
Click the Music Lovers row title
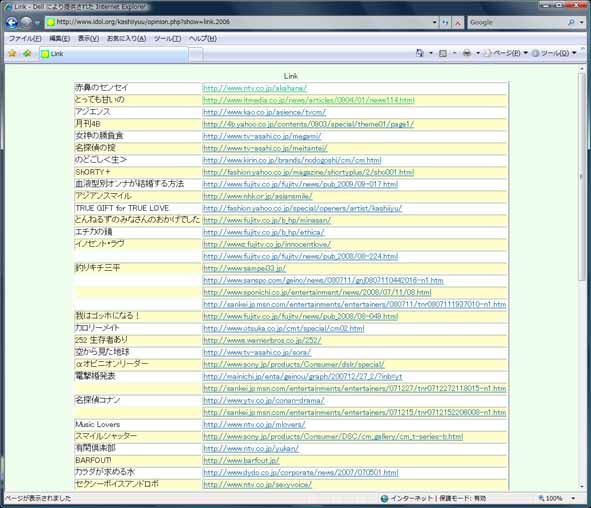tap(98, 425)
